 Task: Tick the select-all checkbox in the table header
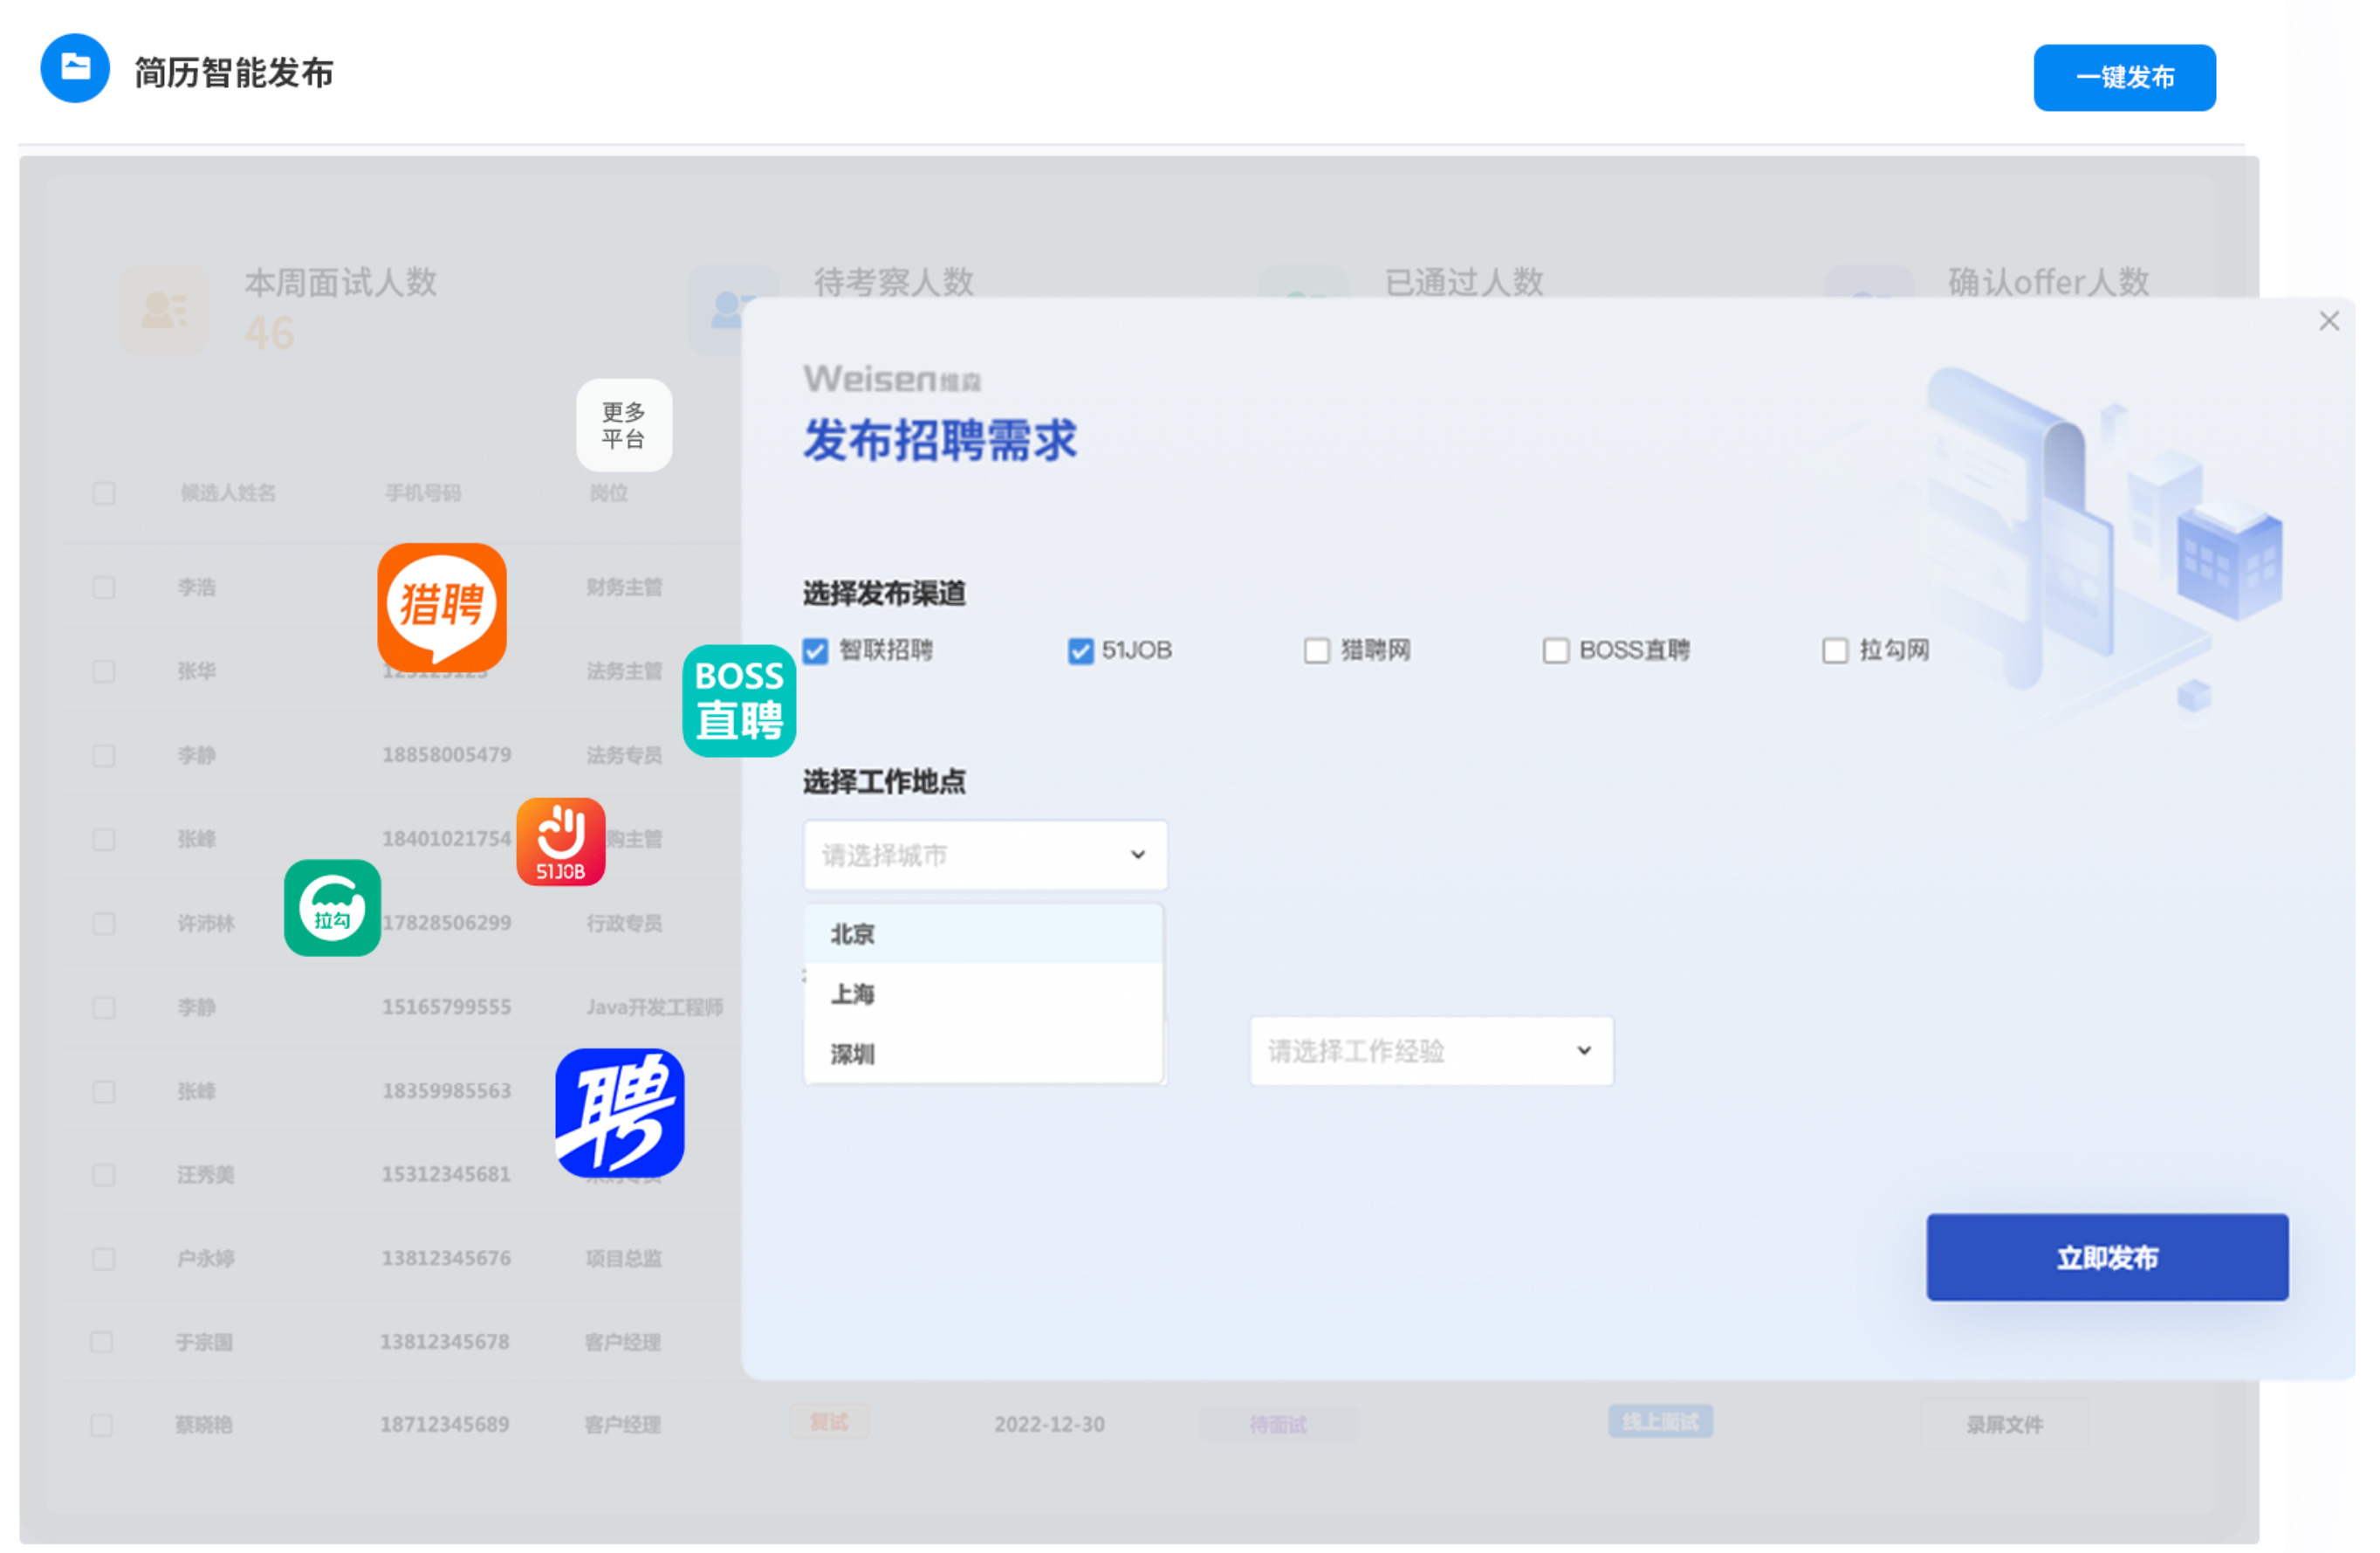coord(104,493)
